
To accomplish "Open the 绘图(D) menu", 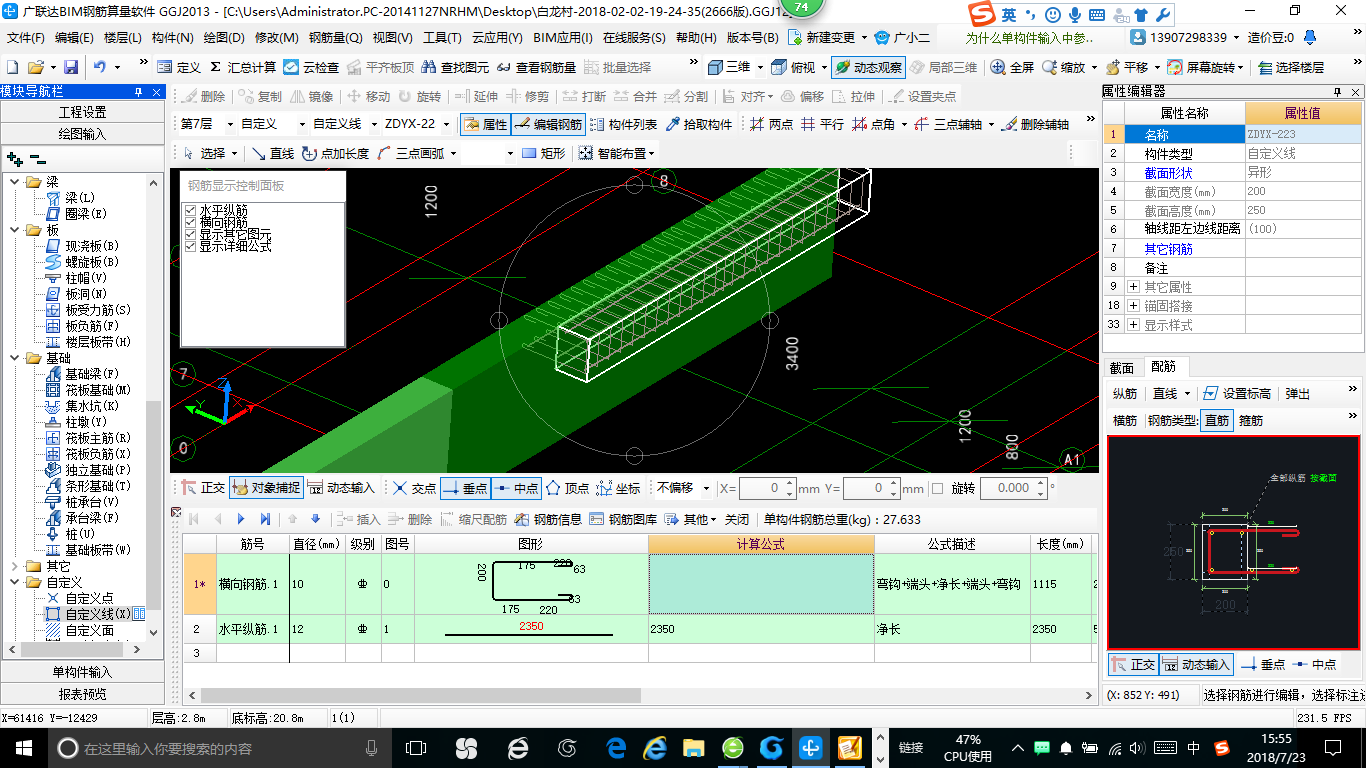I will coord(224,37).
